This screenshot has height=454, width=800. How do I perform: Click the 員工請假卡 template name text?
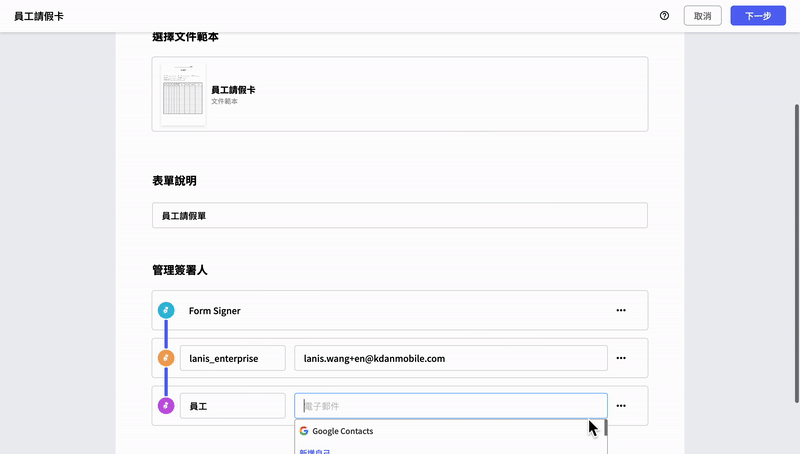(x=233, y=90)
